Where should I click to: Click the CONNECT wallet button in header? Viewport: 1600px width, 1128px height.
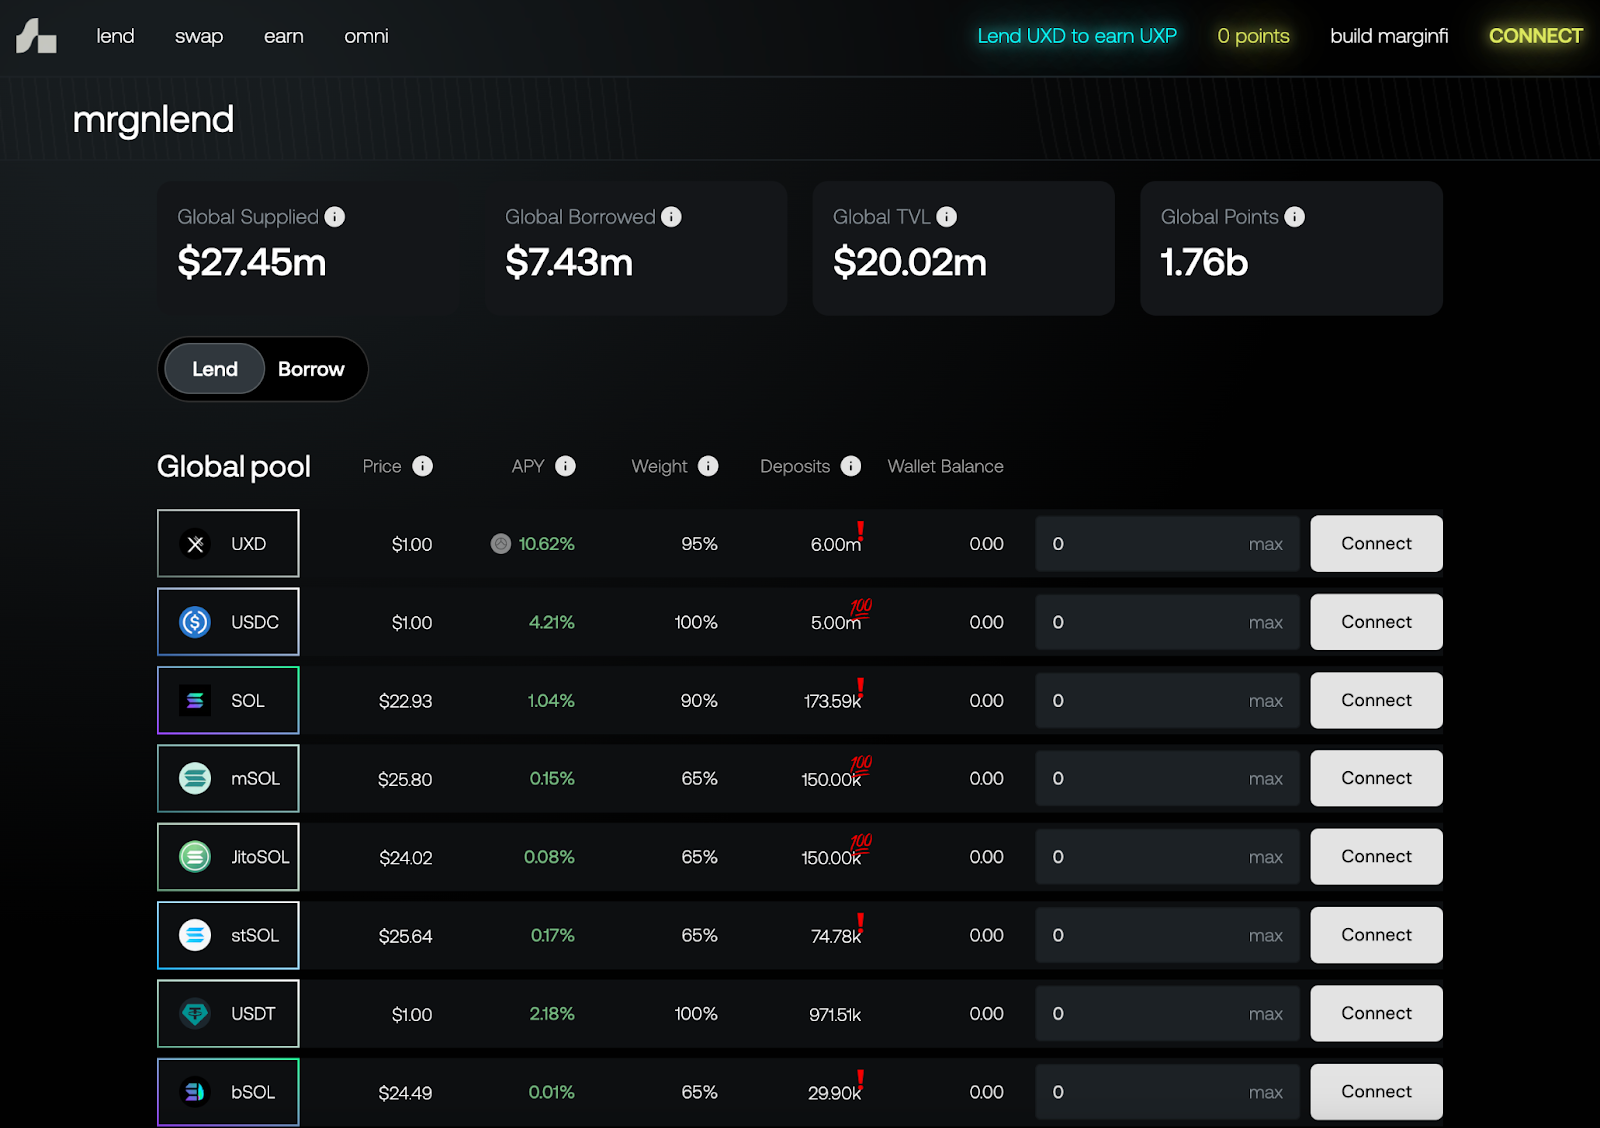[1536, 36]
